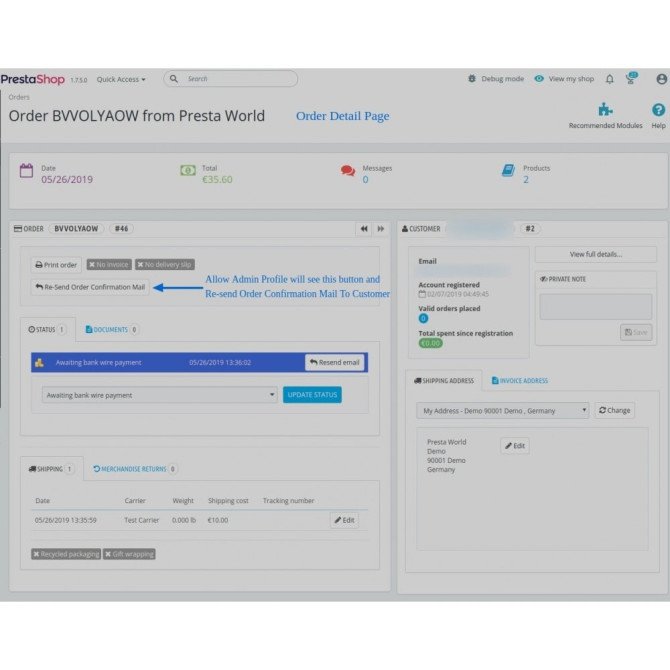This screenshot has width=670, height=670.
Task: Click the Search input field
Action: click(x=231, y=79)
